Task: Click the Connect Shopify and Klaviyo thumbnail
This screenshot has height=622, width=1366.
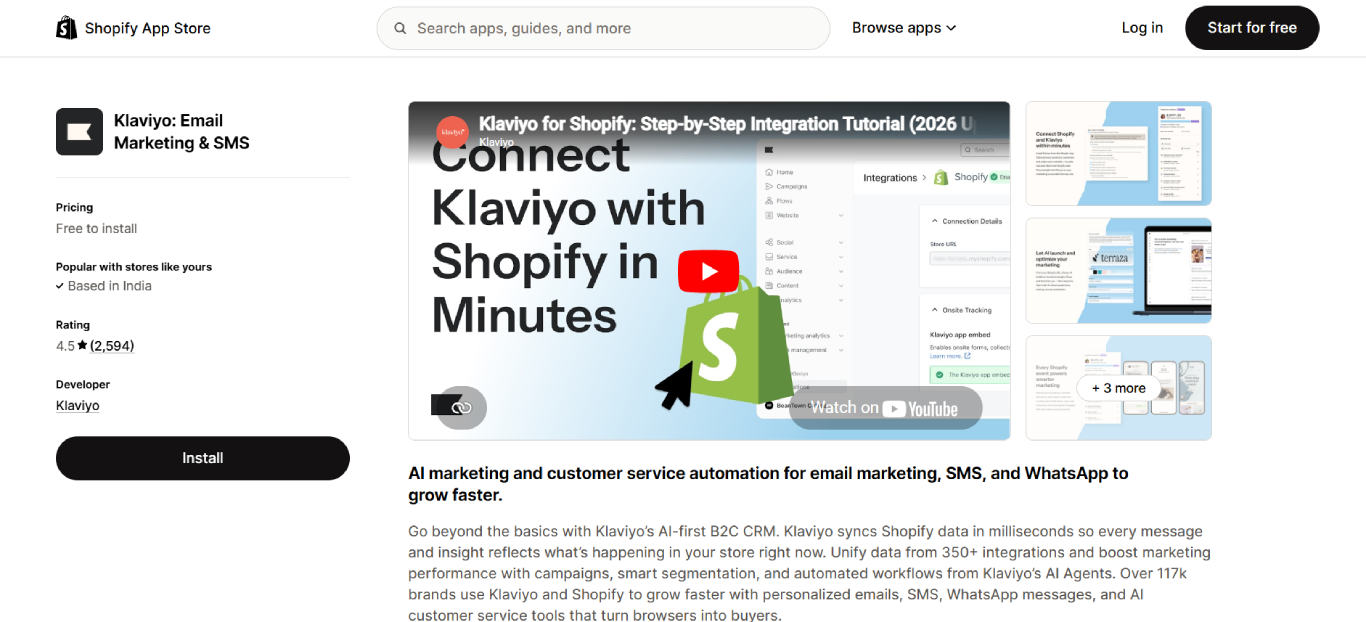Action: coord(1118,153)
